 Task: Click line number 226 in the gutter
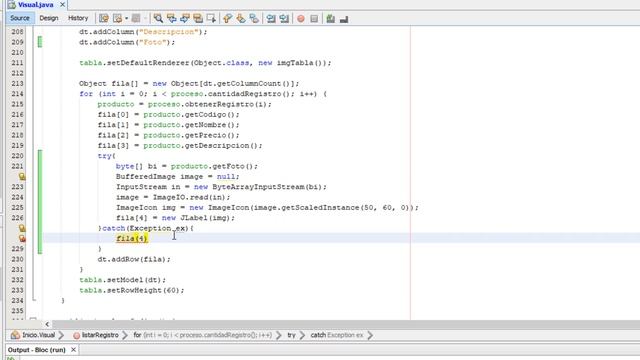click(x=17, y=218)
